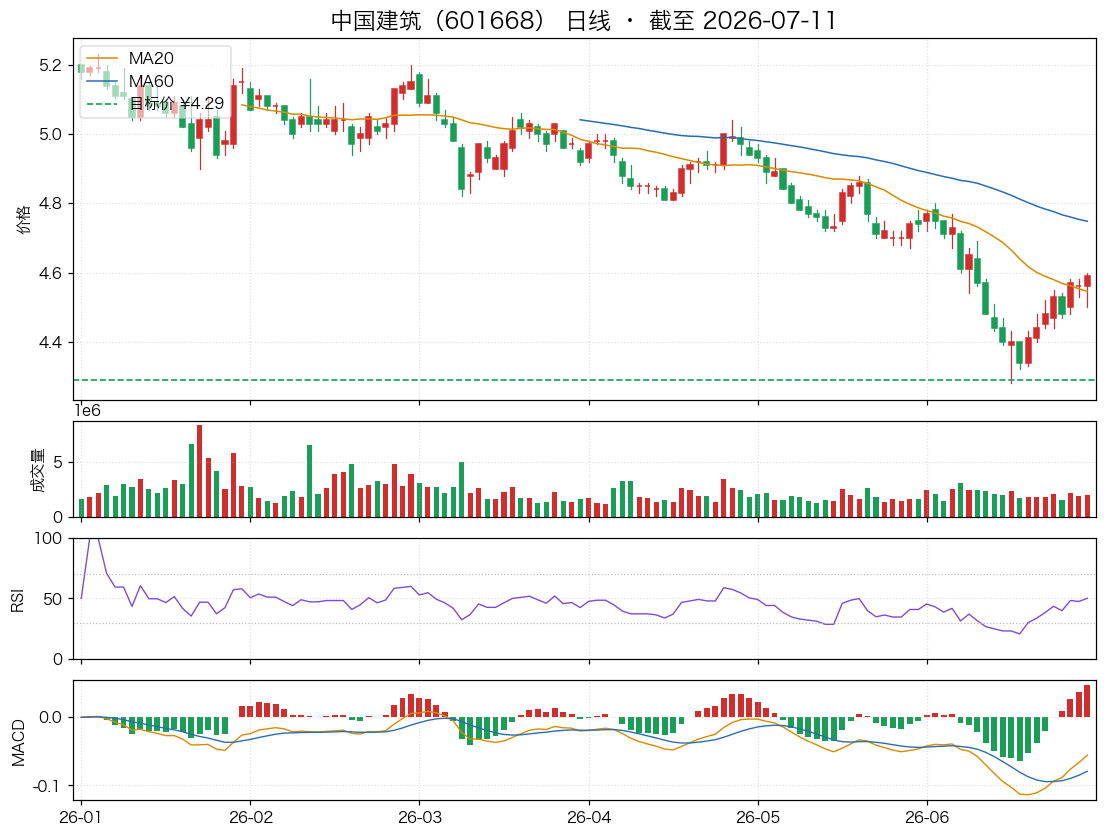The height and width of the screenshot is (837, 1106).
Task: Click the 100 tick on RSI panel
Action: pos(48,539)
